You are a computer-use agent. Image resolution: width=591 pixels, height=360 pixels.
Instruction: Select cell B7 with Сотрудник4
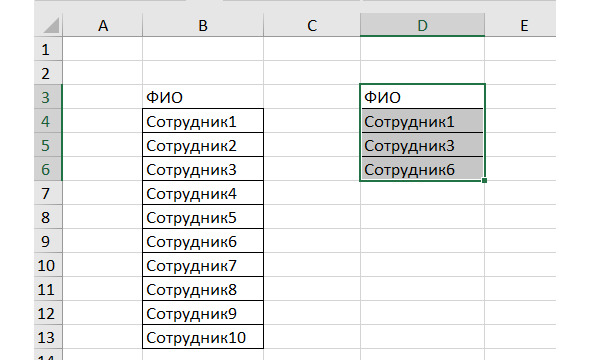(x=203, y=193)
